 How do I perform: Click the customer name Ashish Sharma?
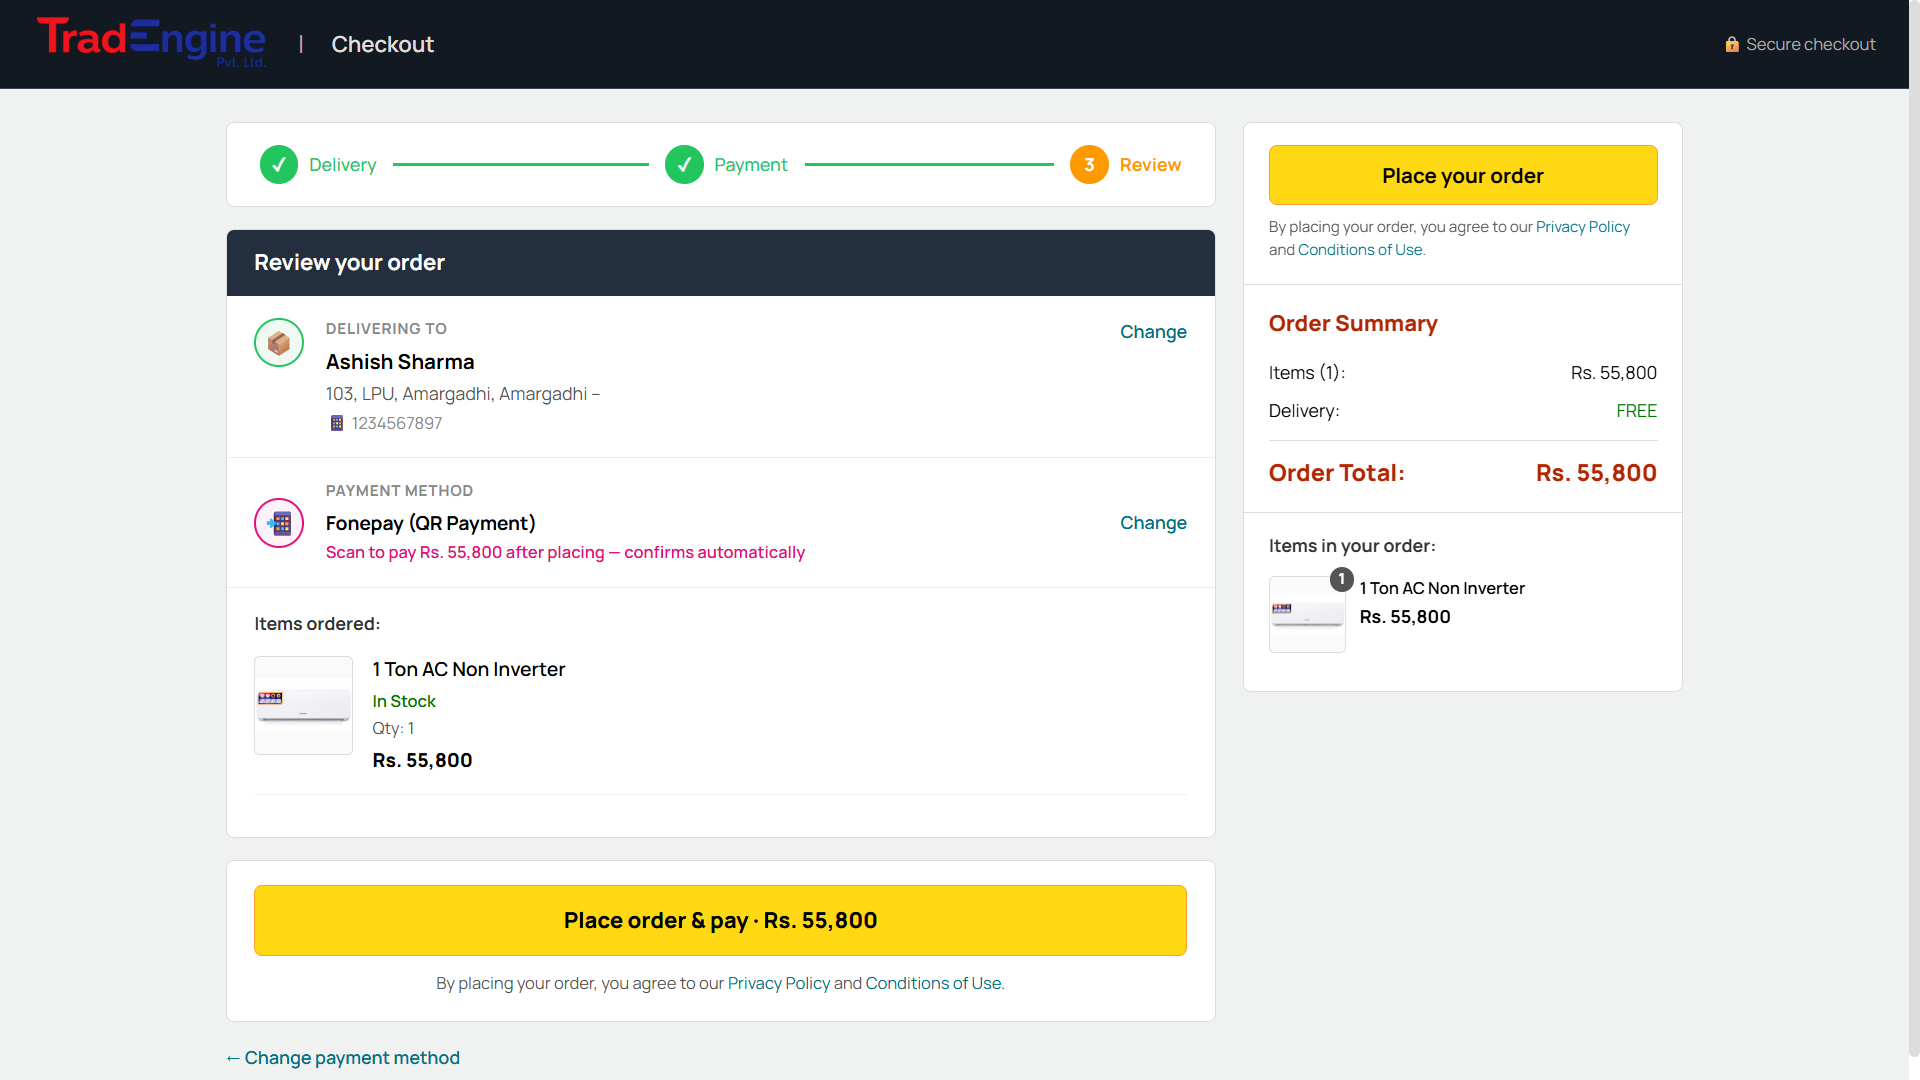400,362
